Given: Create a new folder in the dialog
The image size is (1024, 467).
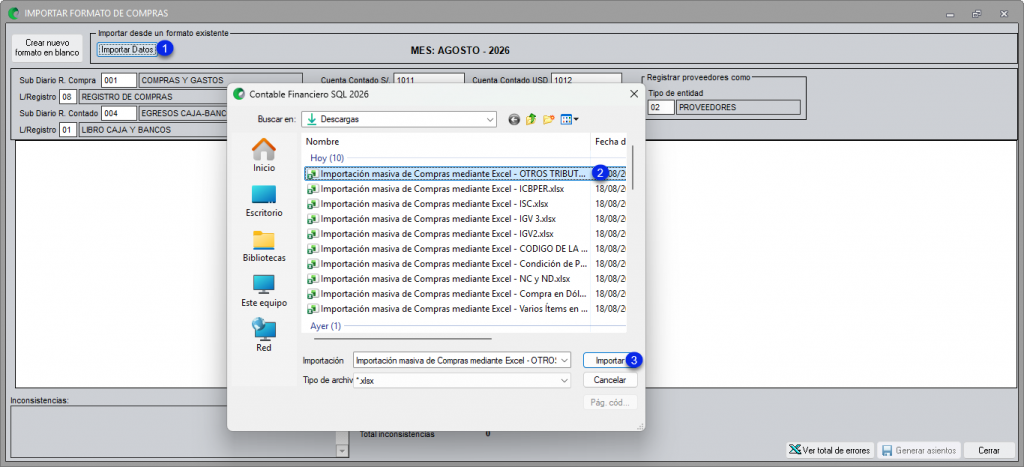Looking at the screenshot, I should pyautogui.click(x=549, y=120).
